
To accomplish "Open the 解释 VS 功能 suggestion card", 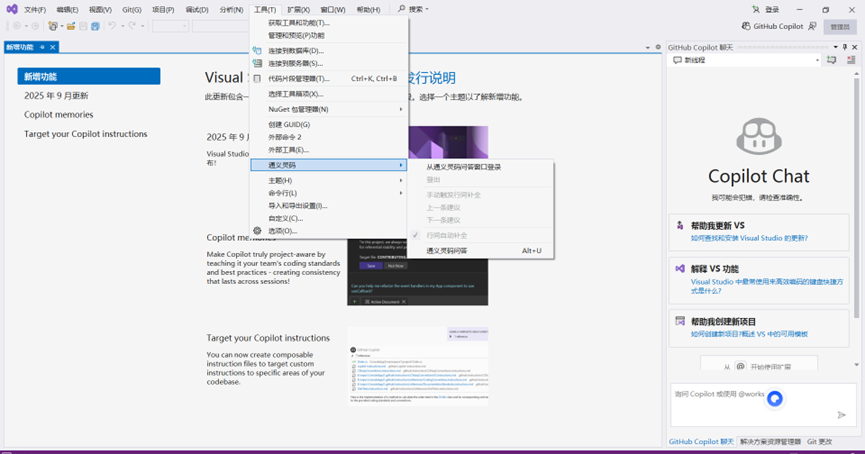I will pyautogui.click(x=759, y=280).
